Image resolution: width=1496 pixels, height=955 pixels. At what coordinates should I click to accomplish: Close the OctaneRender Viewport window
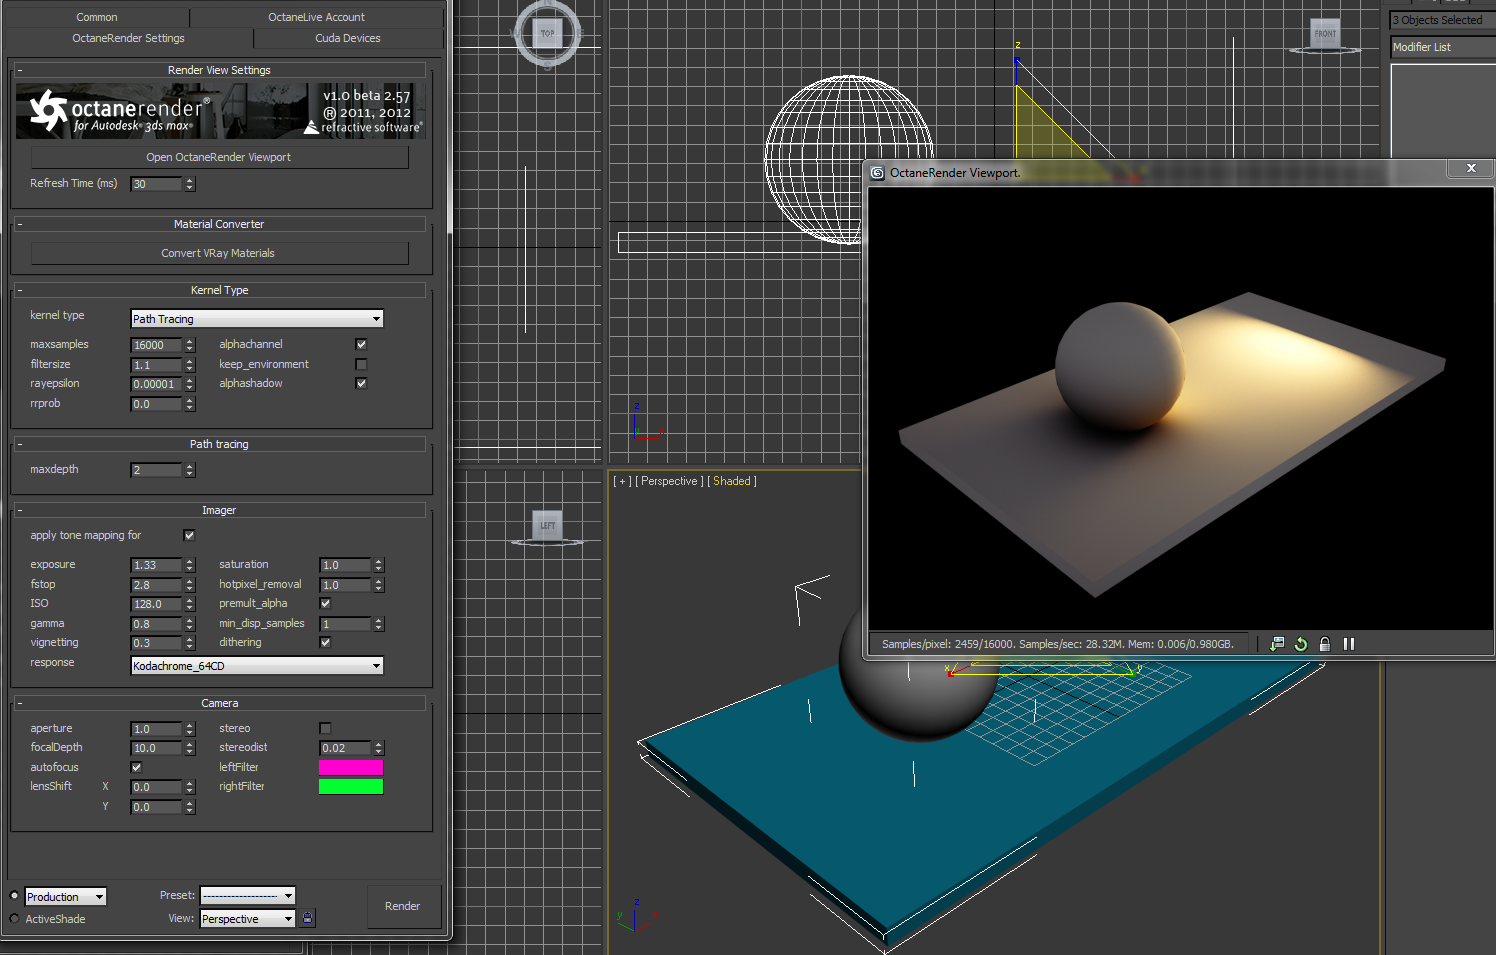1471,168
